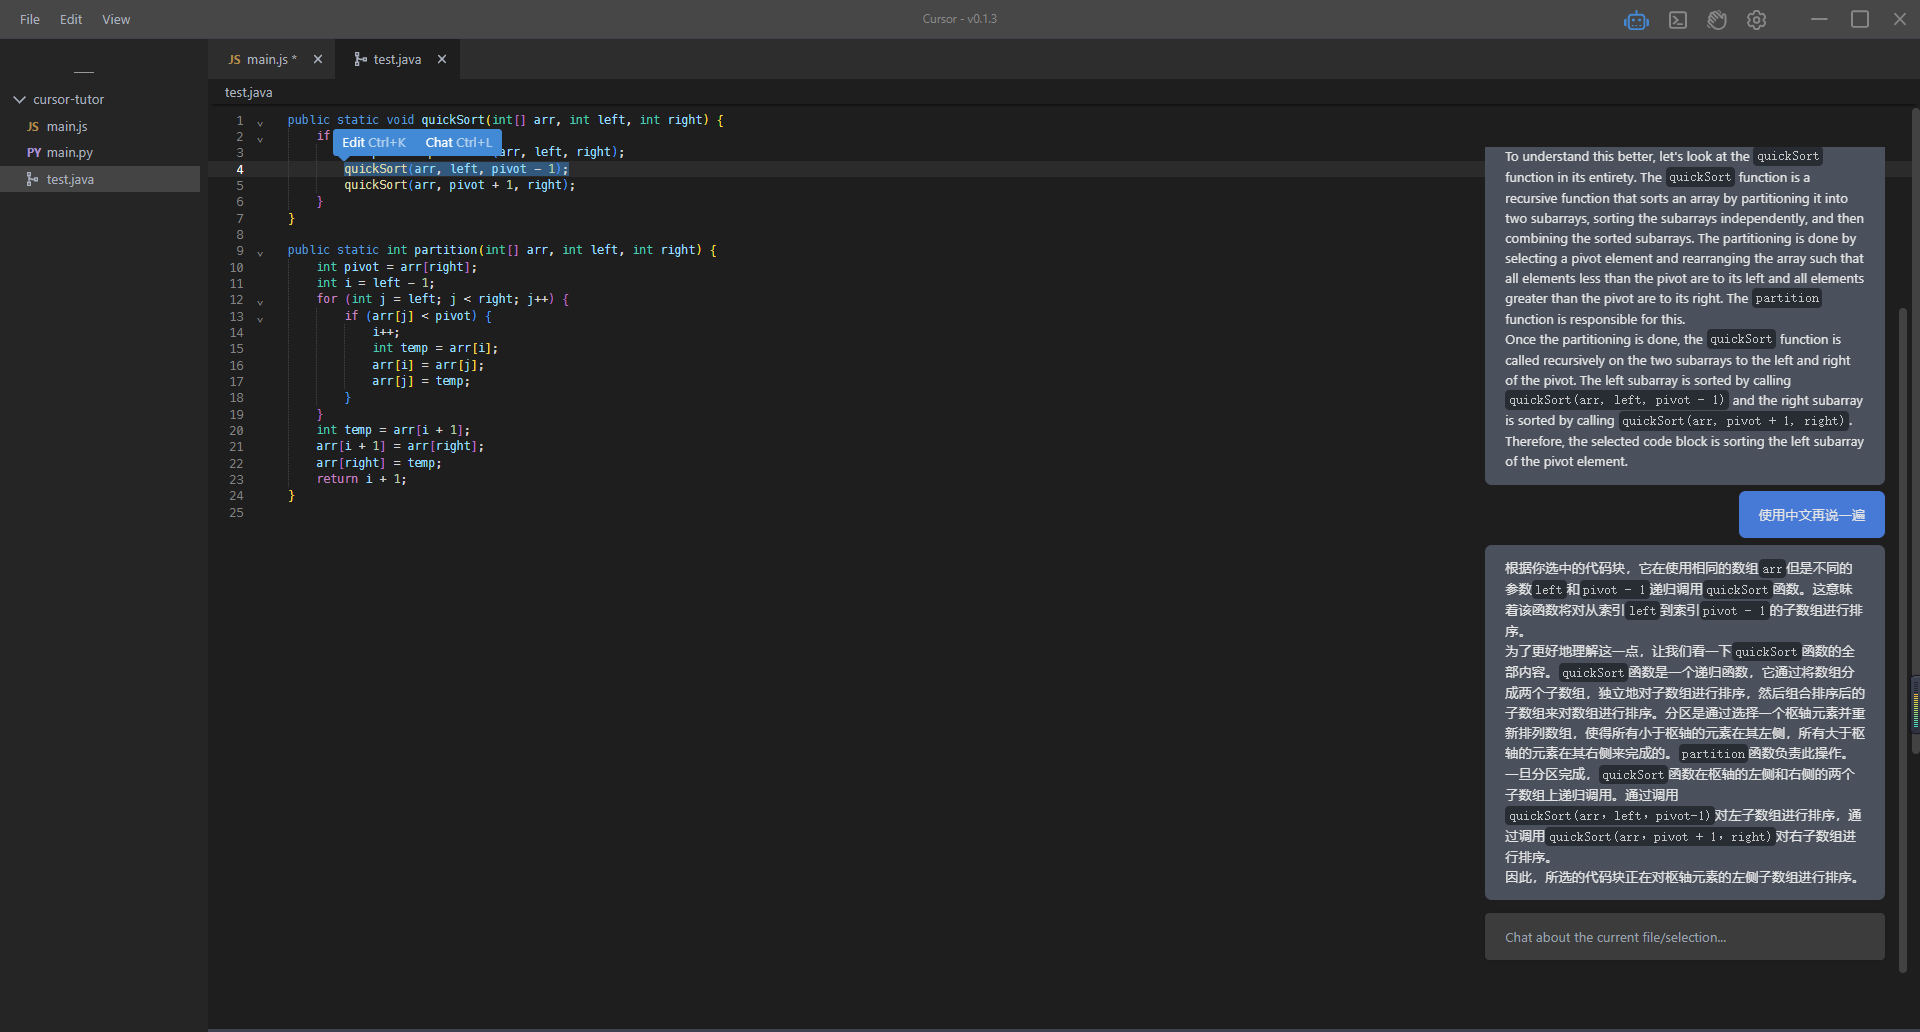Open the View menu

coord(116,19)
